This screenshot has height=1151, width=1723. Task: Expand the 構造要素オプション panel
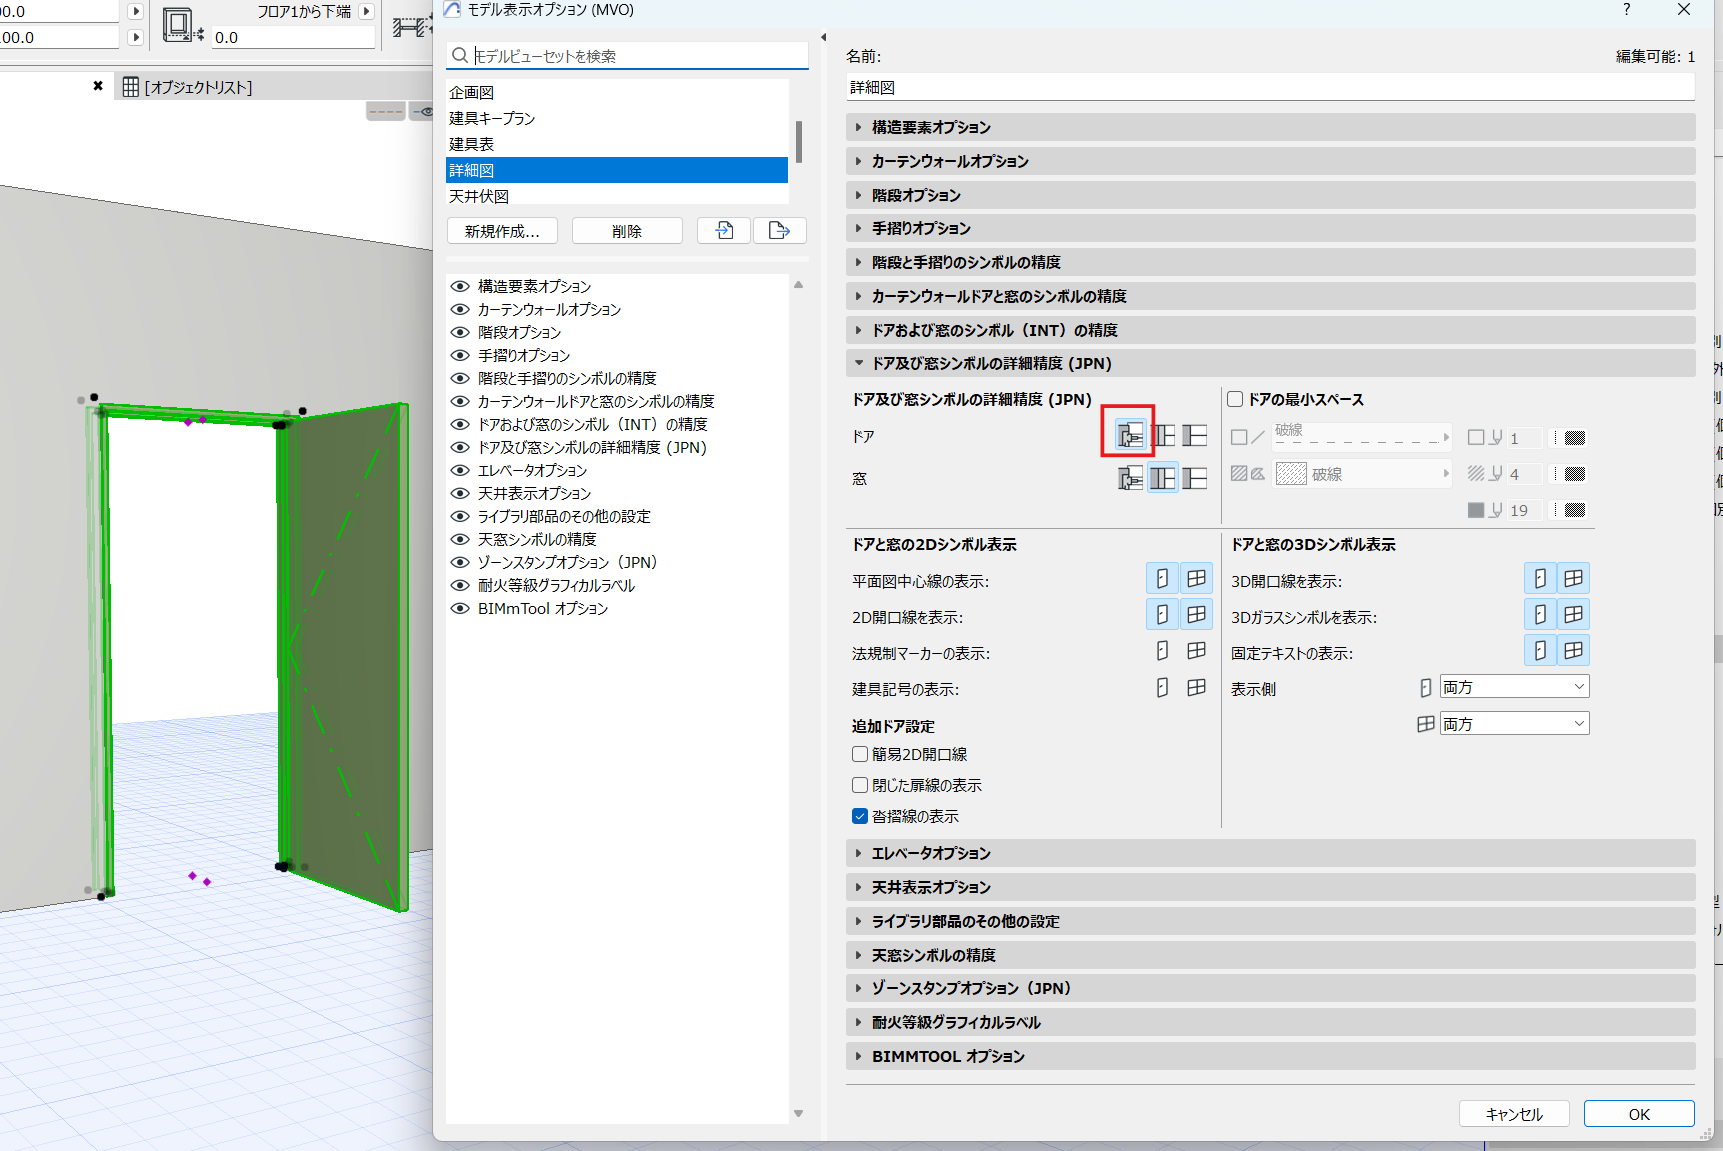(1270, 127)
